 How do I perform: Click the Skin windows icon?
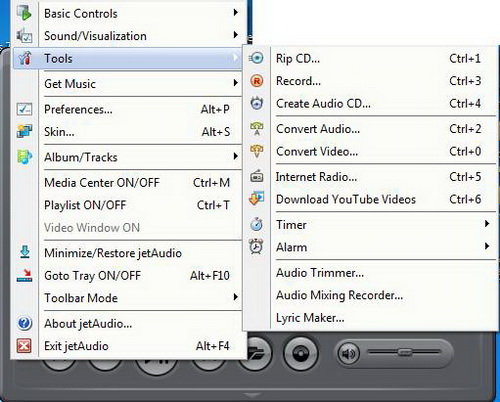[x=24, y=131]
